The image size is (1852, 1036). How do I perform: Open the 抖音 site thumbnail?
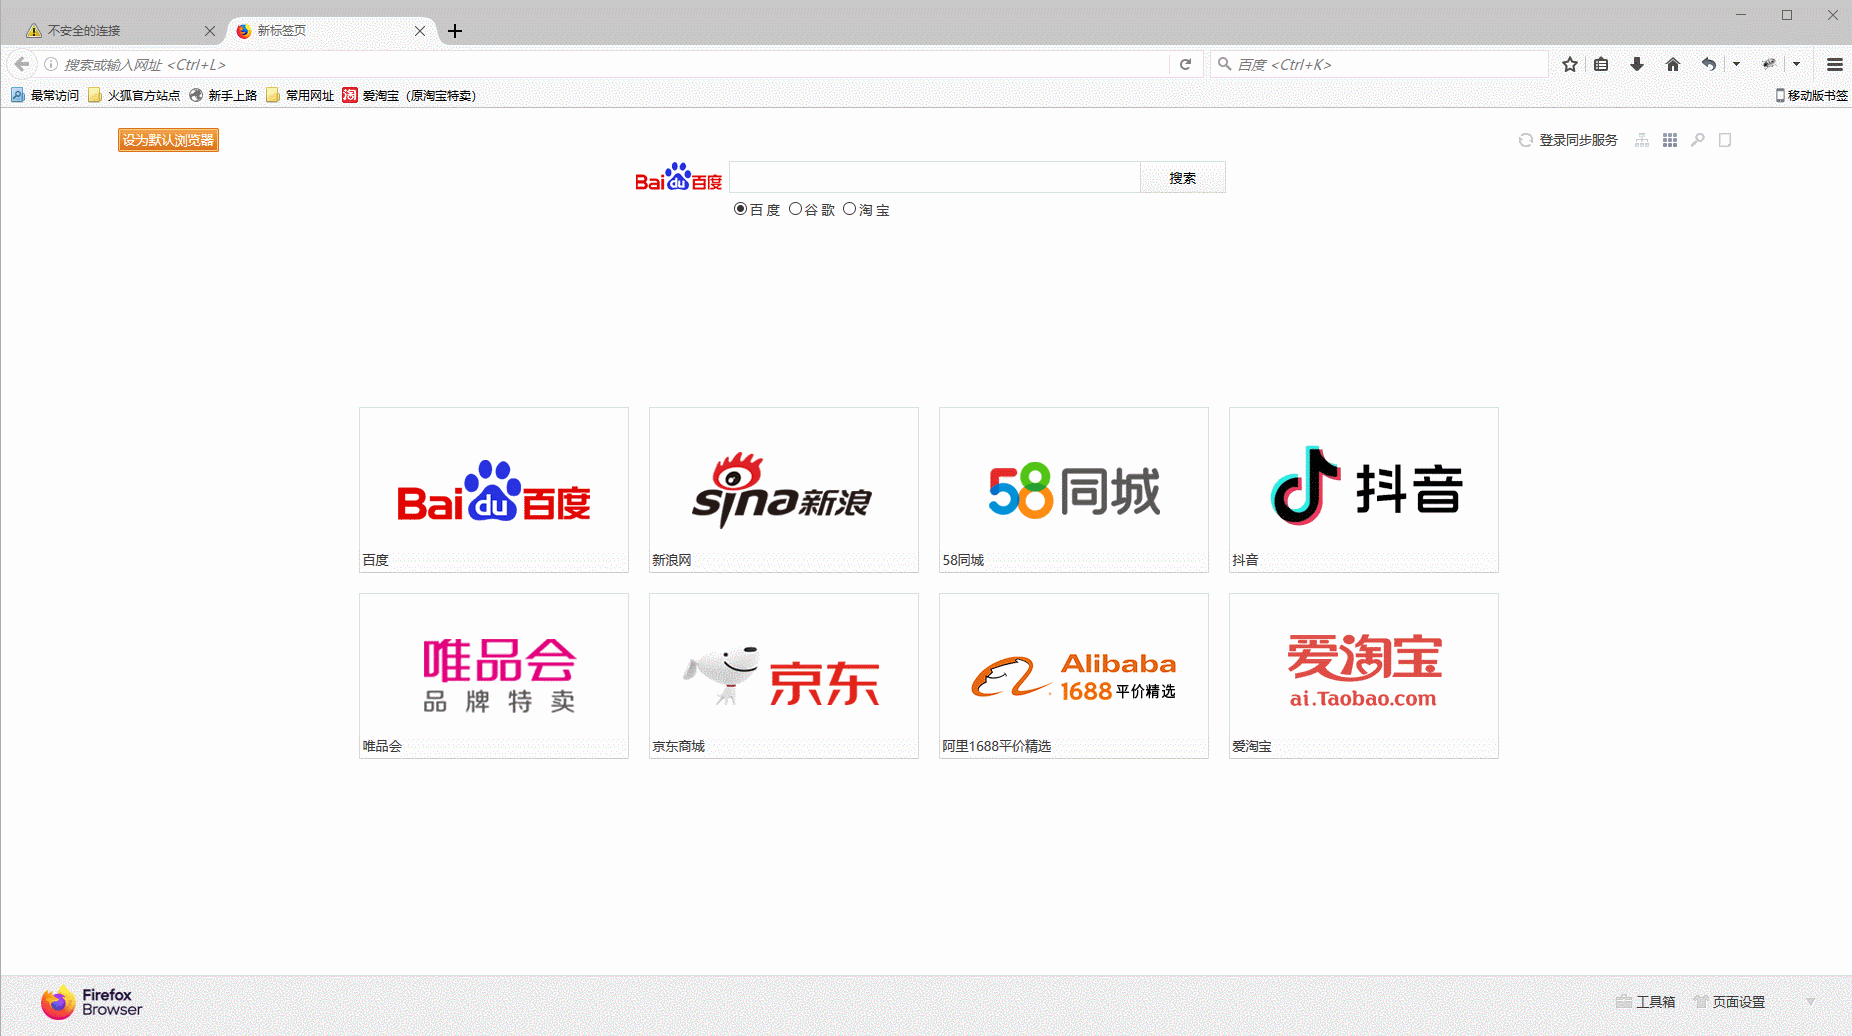1364,490
